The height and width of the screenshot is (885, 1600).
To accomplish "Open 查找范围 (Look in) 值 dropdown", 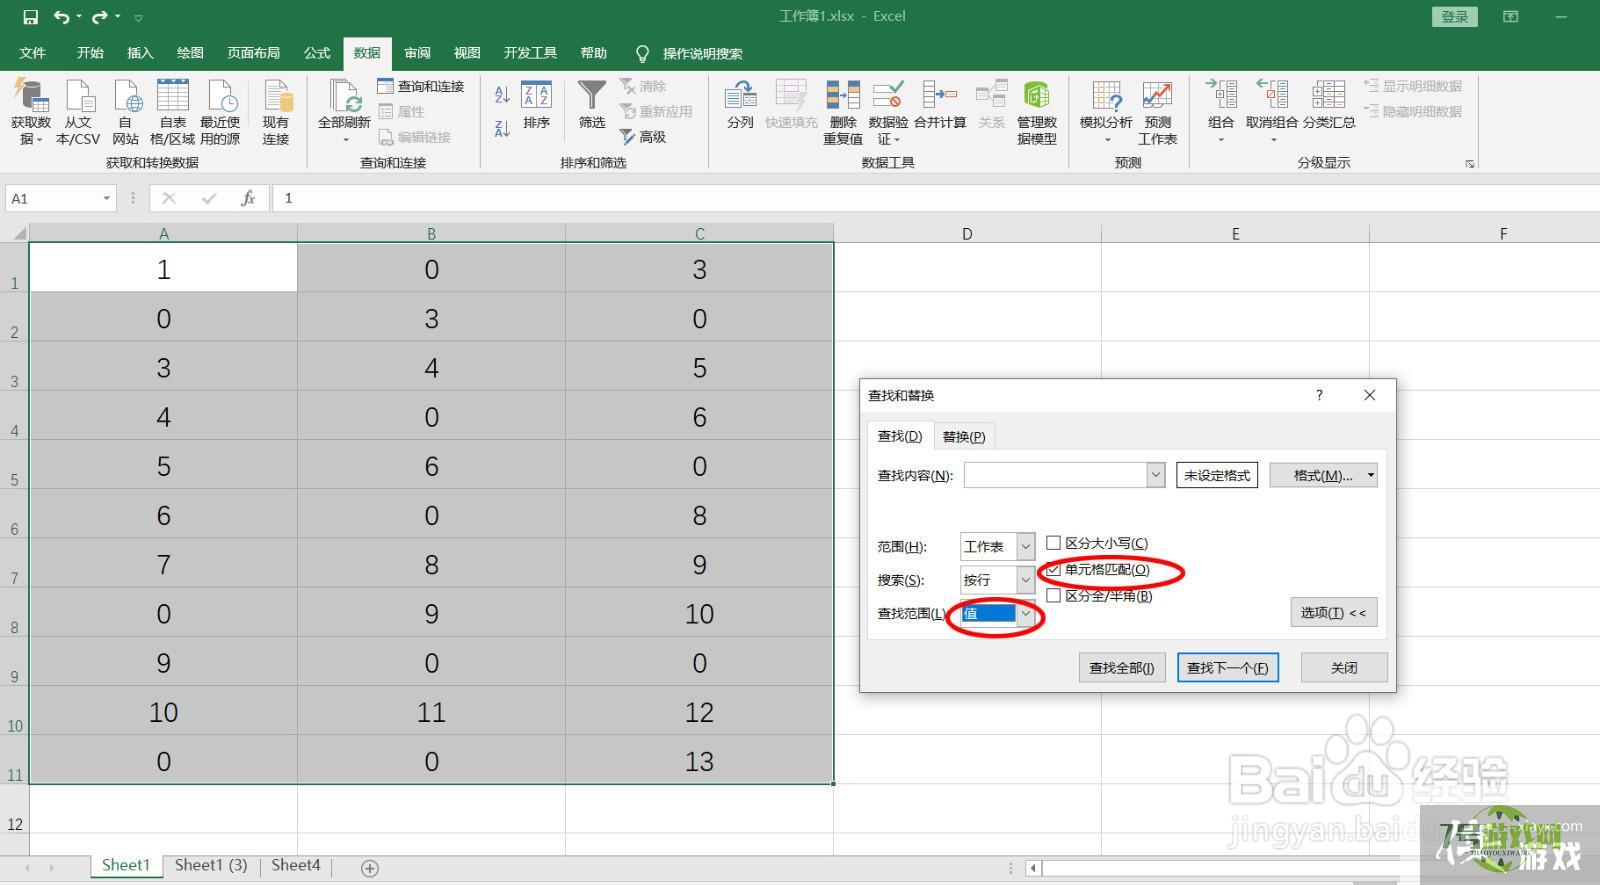I will point(1025,613).
